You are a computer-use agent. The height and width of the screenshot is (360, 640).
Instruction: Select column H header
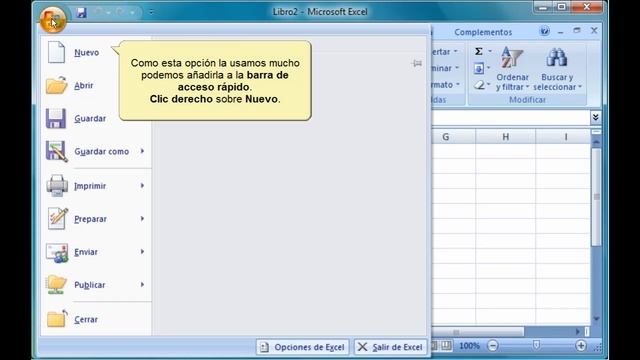(505, 137)
